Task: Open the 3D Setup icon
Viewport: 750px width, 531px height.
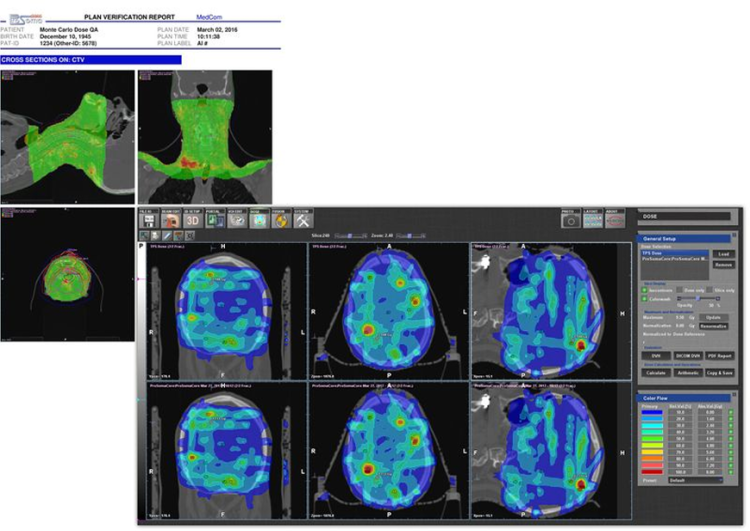Action: pyautogui.click(x=192, y=221)
